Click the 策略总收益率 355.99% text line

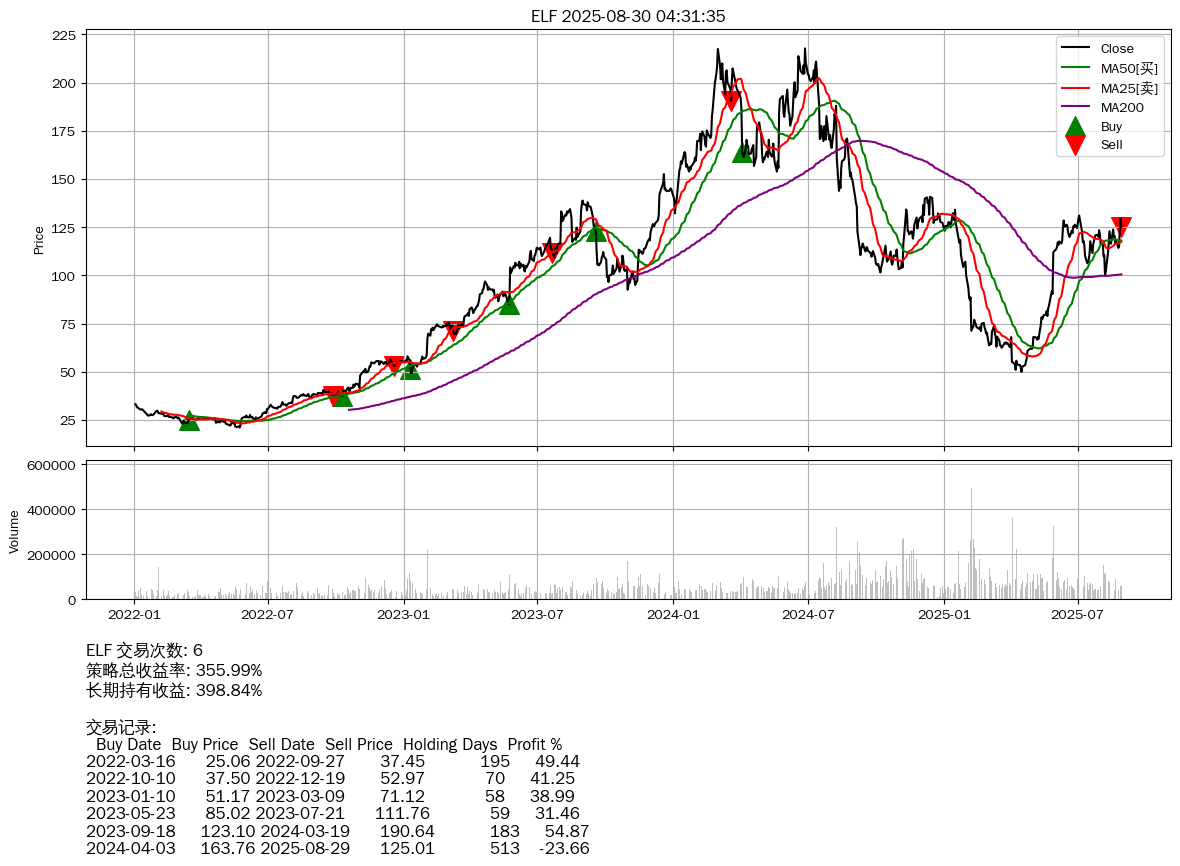[174, 670]
